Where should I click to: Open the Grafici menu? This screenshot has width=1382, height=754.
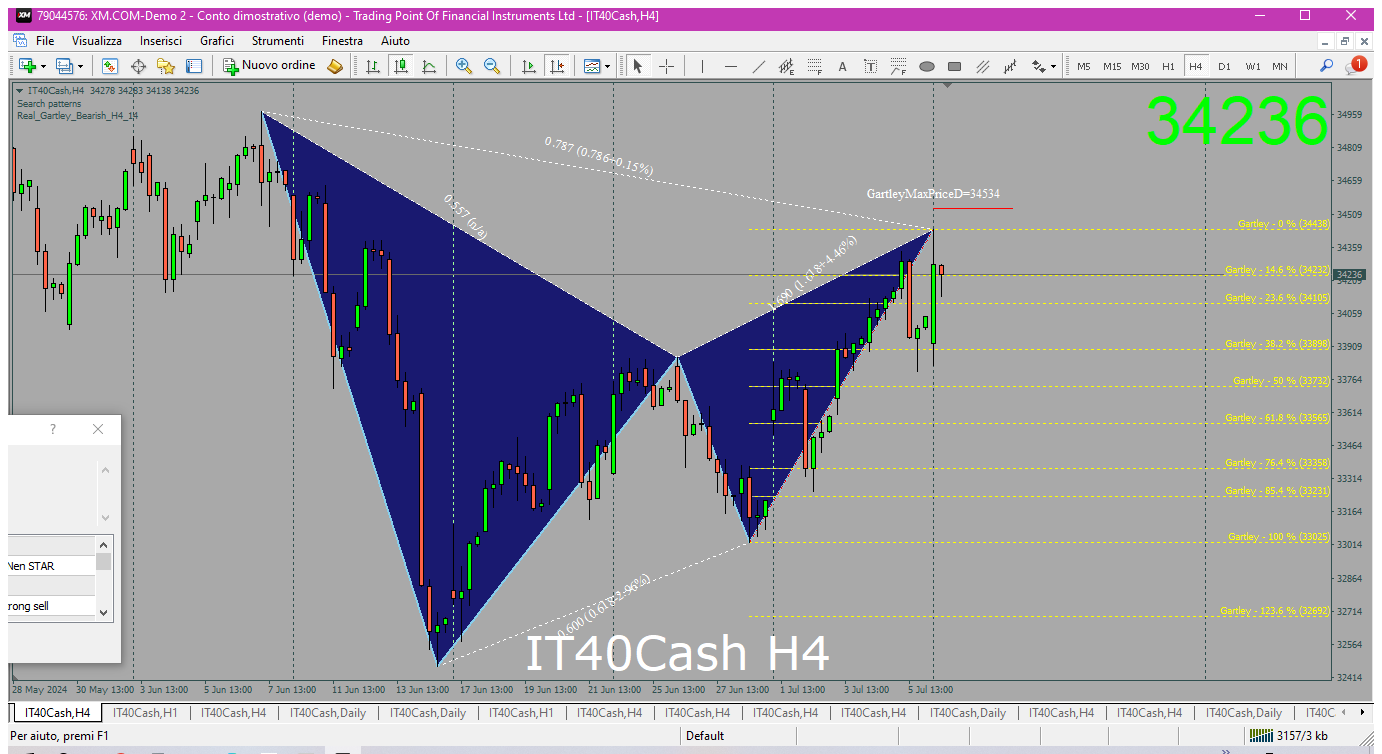click(217, 41)
